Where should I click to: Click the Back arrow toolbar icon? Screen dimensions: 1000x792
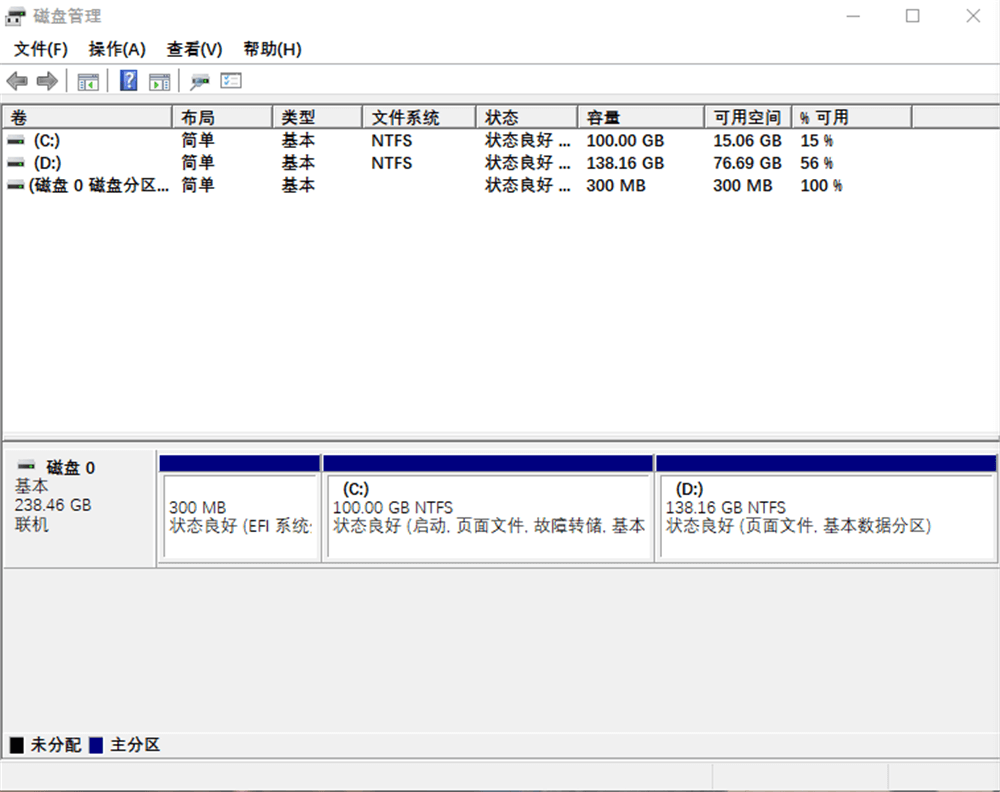click(17, 81)
